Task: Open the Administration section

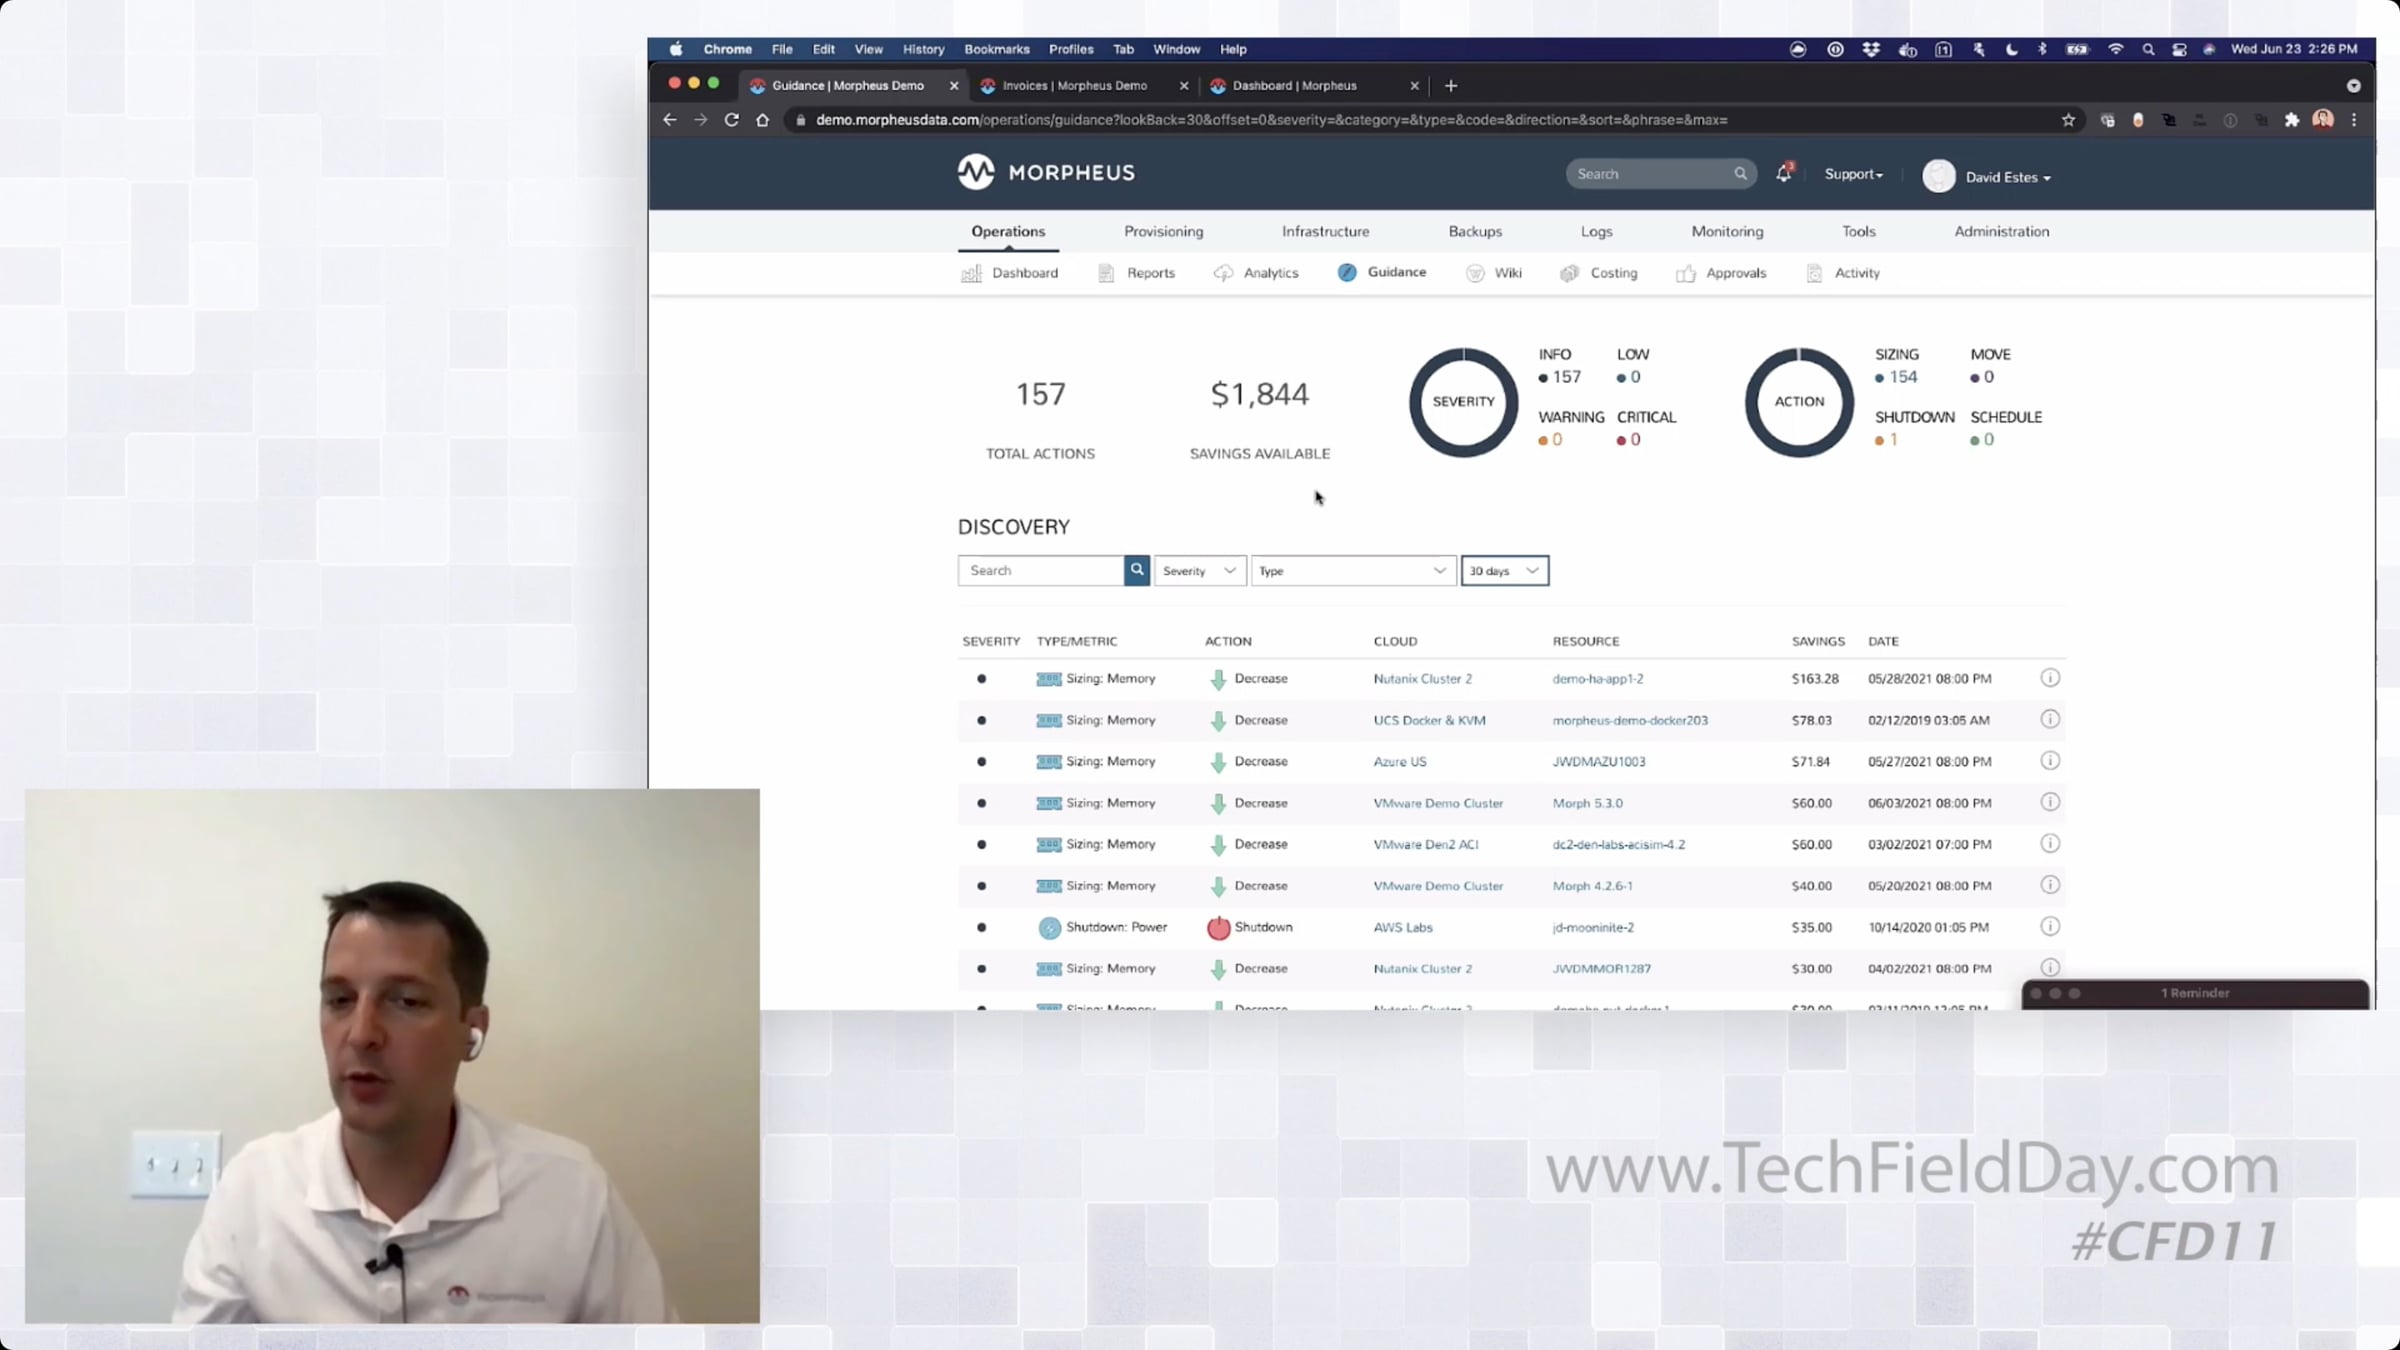Action: point(2002,231)
